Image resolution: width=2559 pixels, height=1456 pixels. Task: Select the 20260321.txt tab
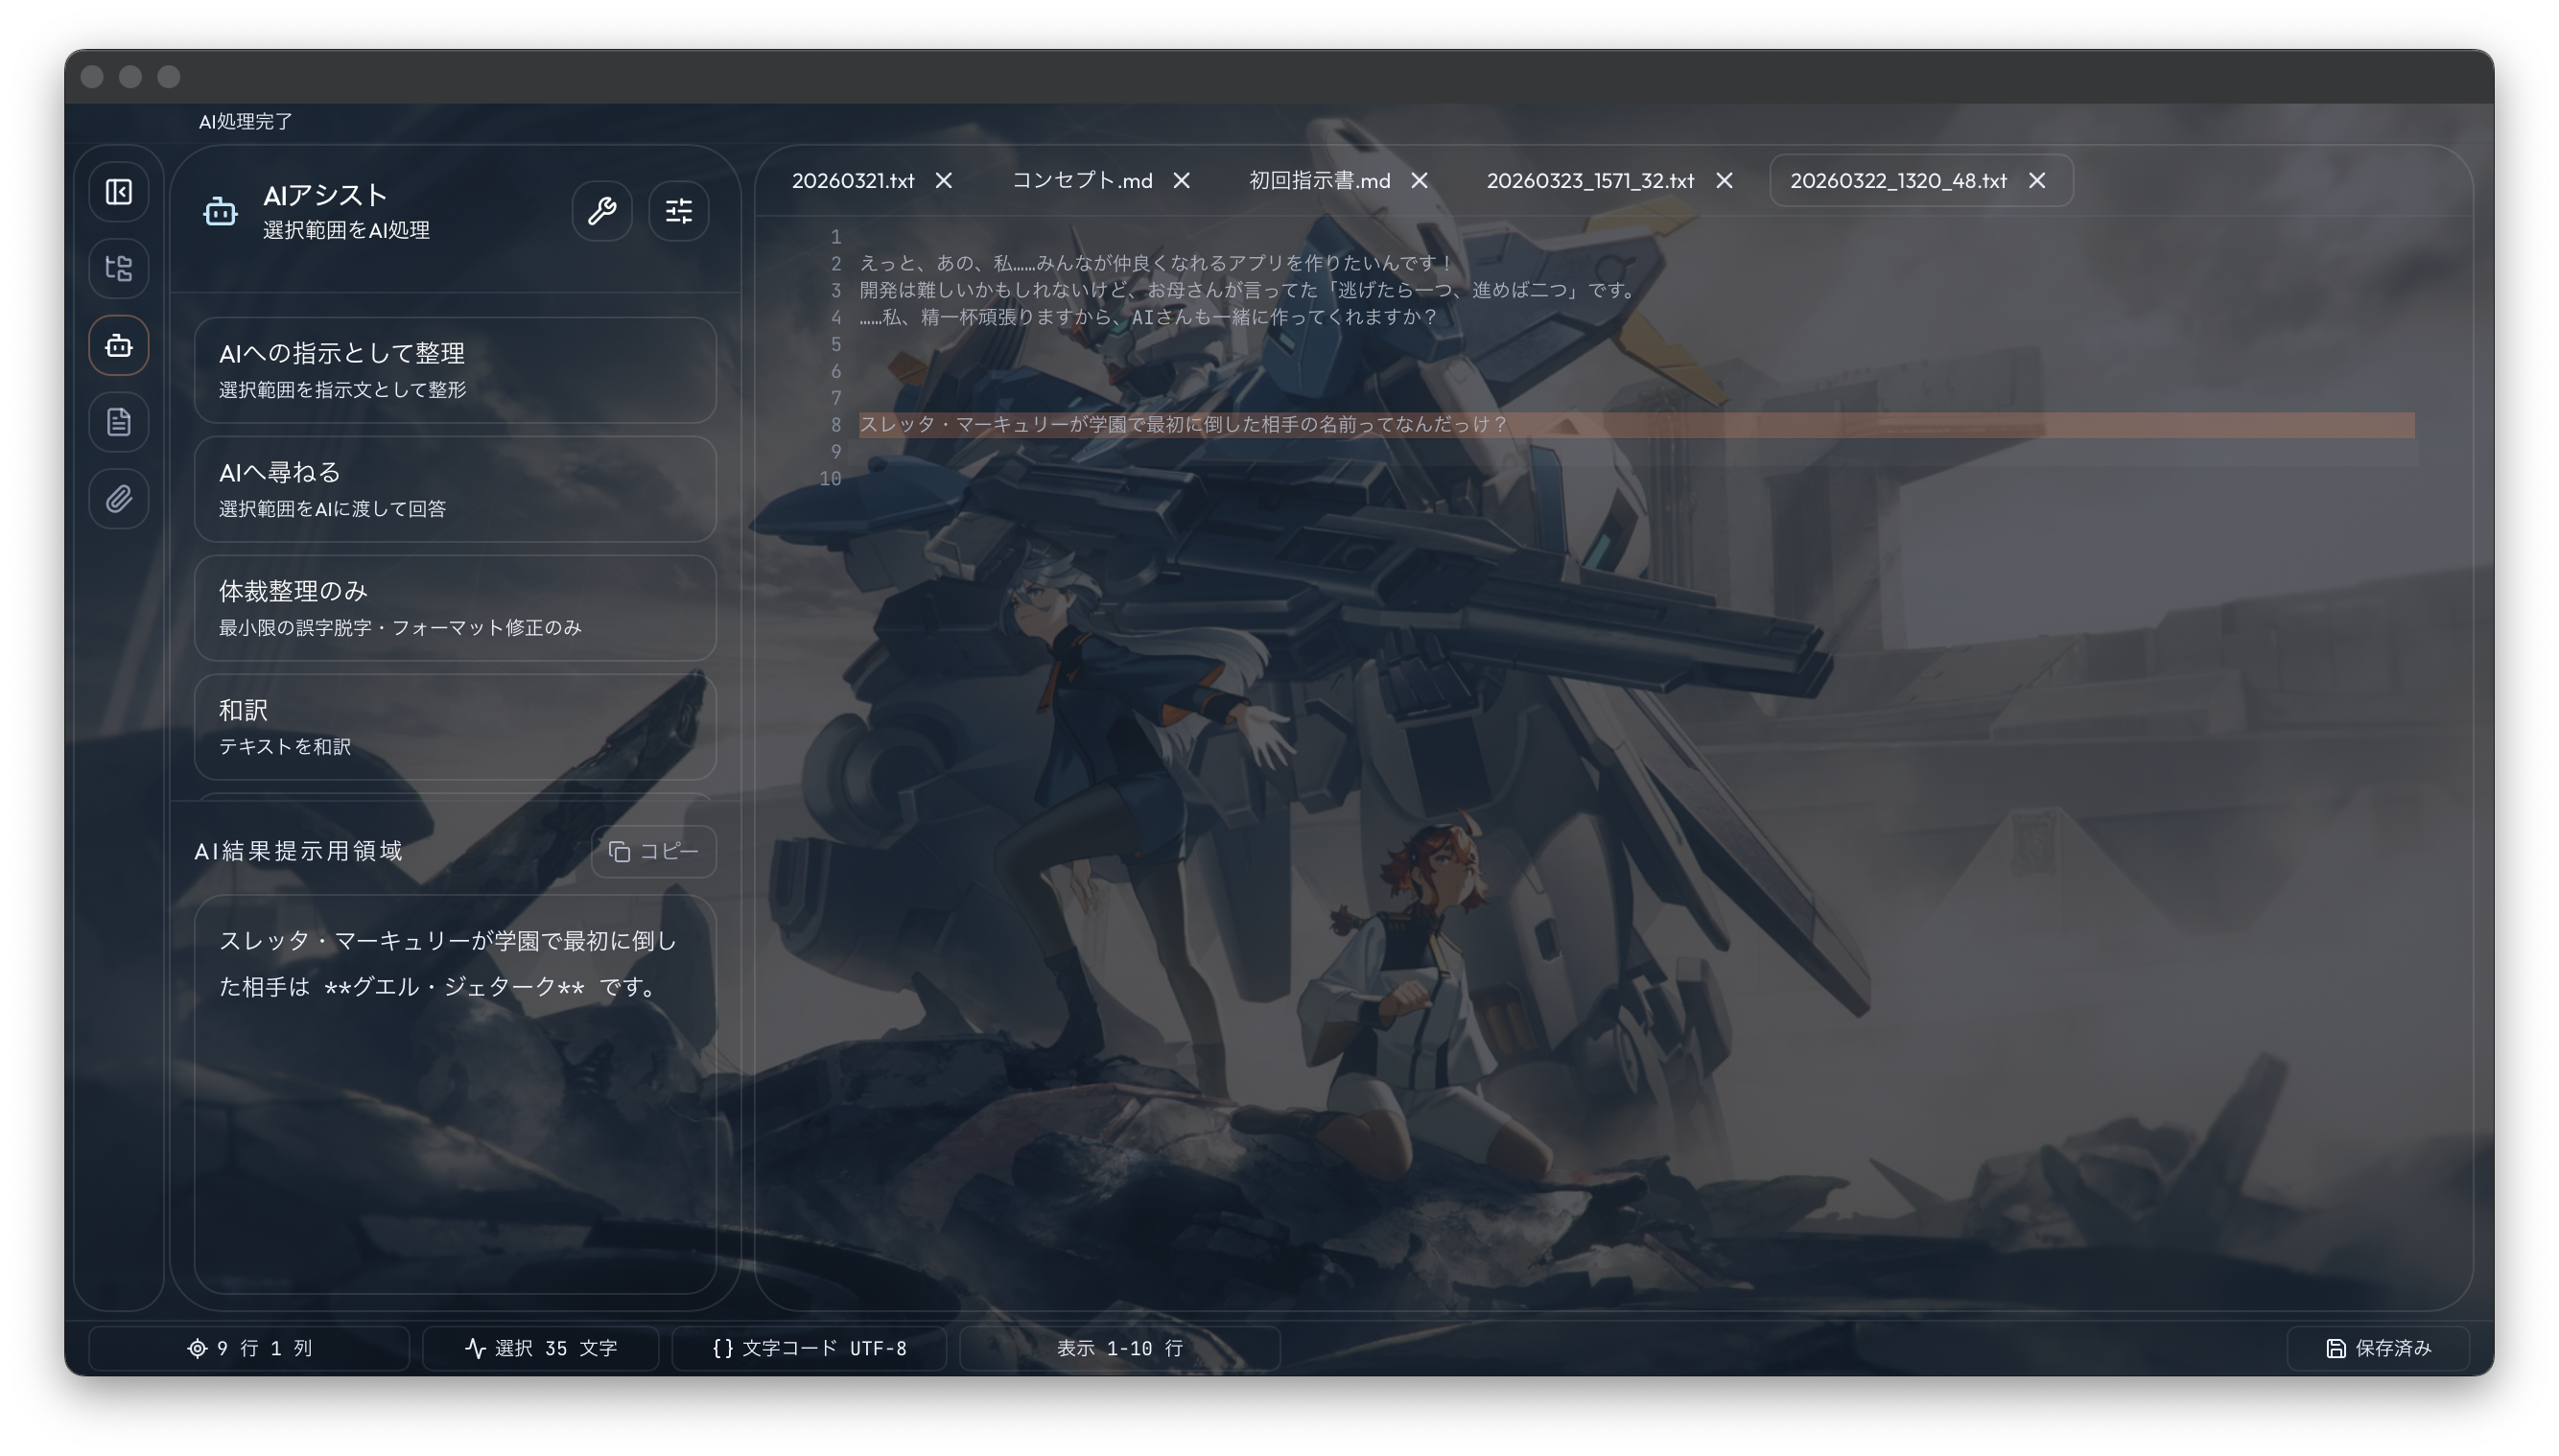[x=855, y=181]
